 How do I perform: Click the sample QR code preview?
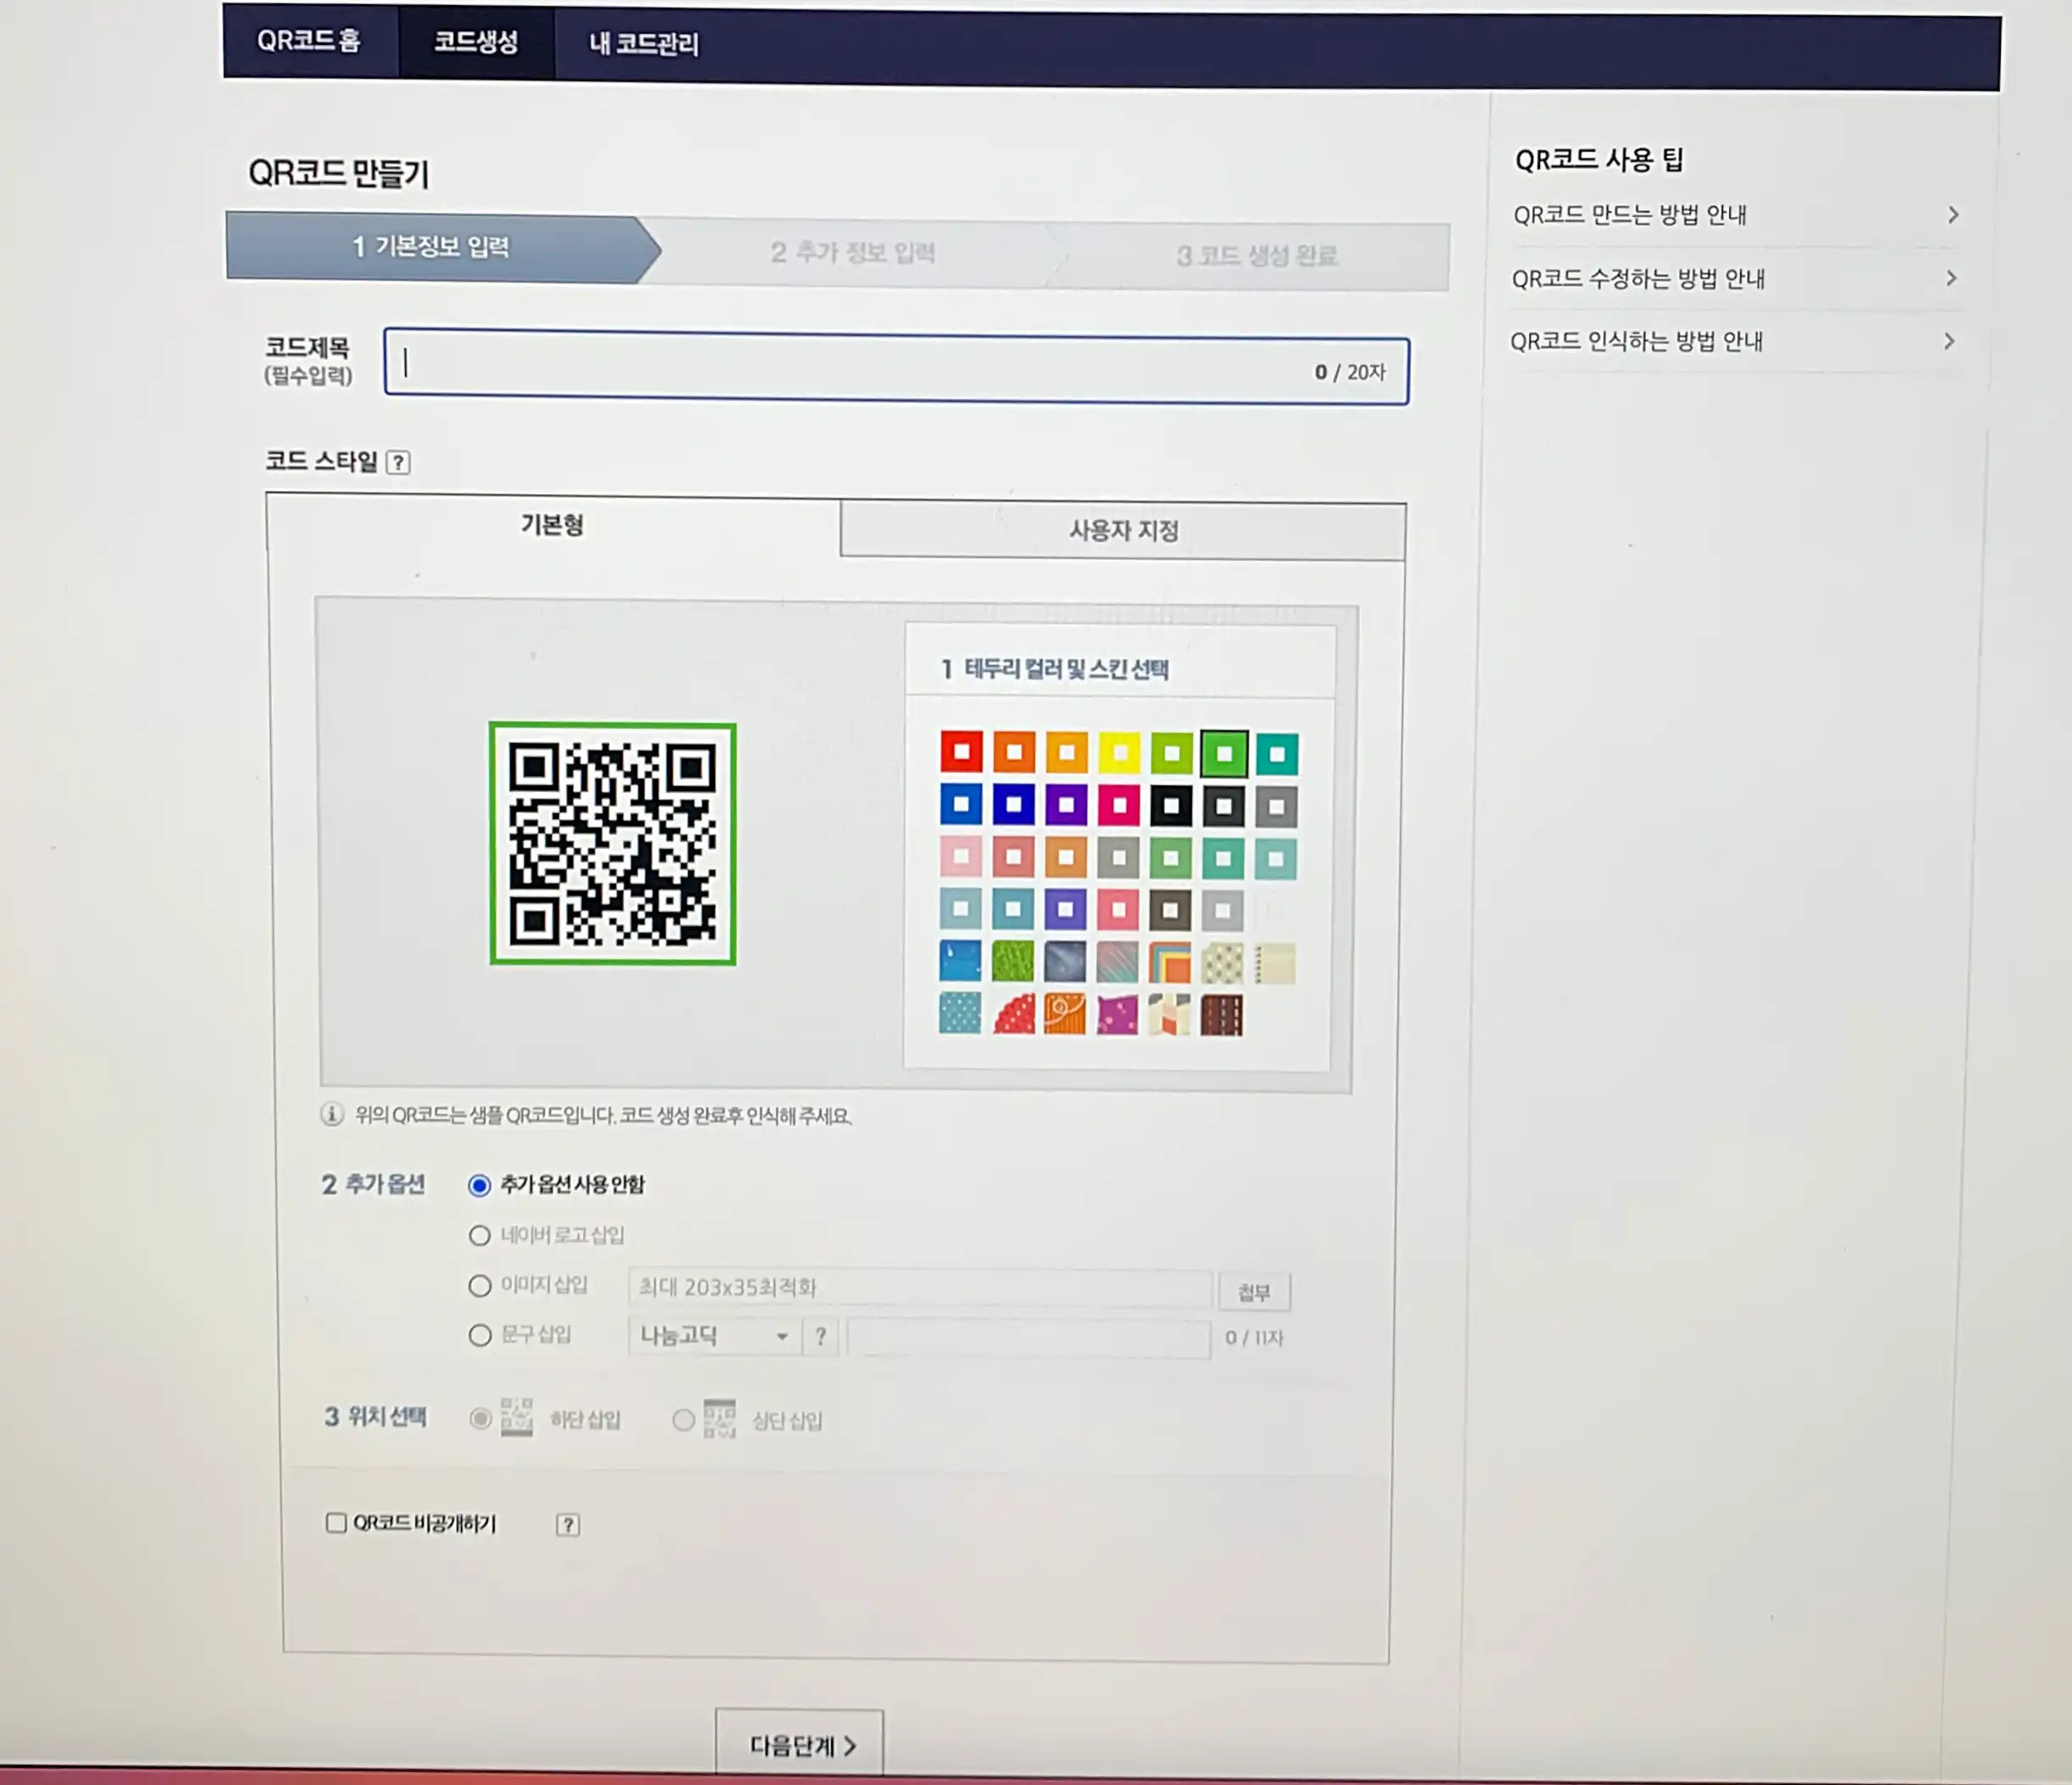pos(613,844)
